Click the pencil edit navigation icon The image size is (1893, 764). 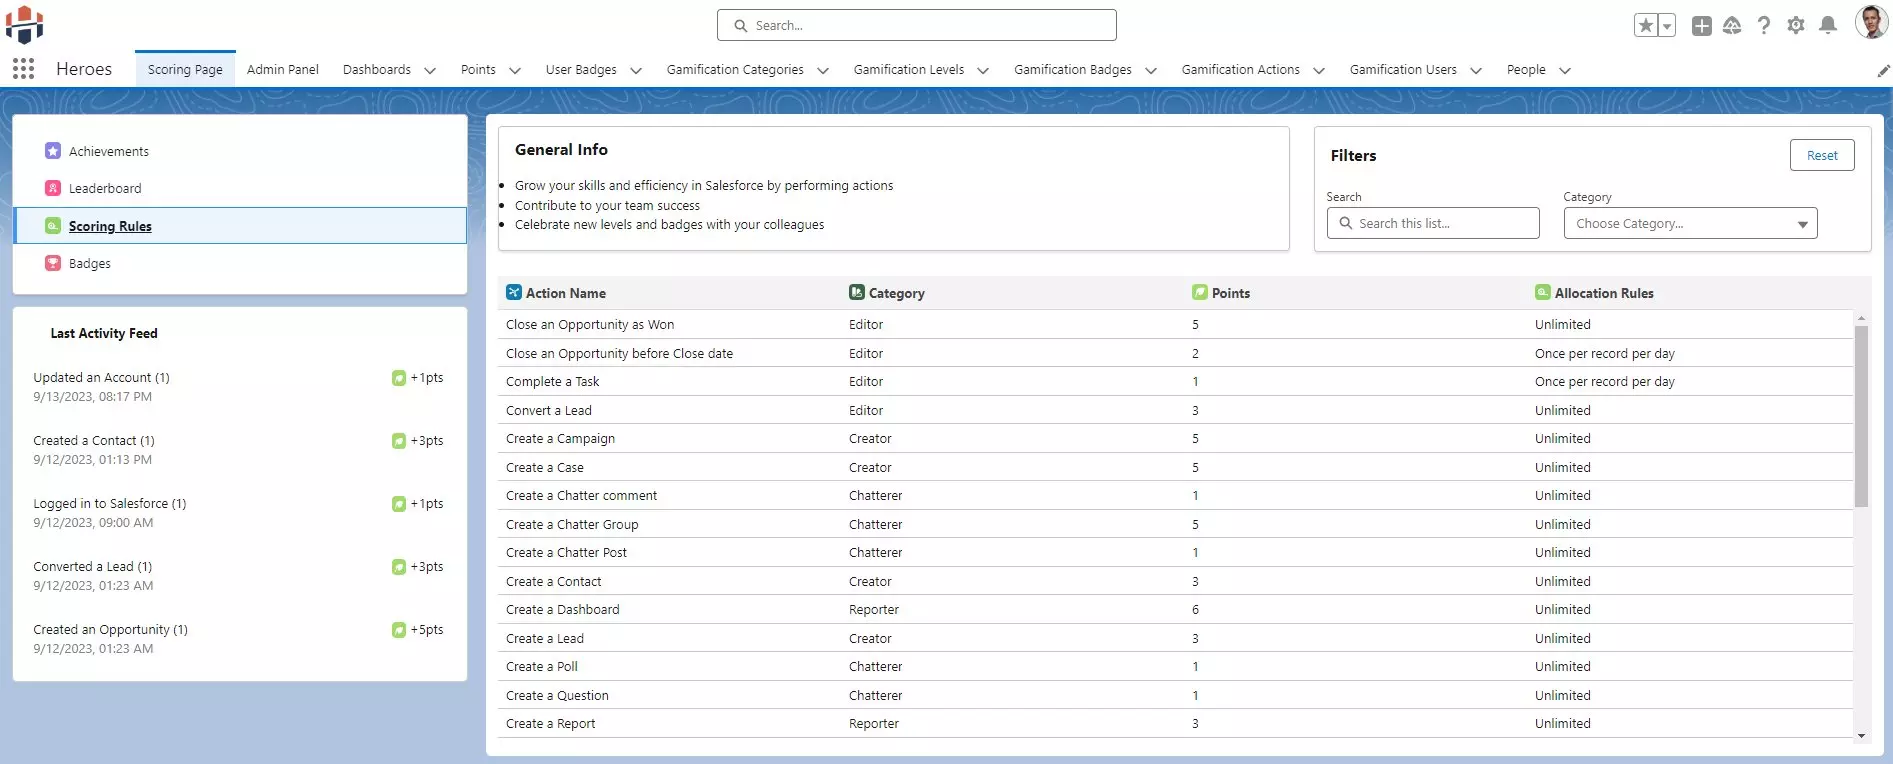point(1883,71)
